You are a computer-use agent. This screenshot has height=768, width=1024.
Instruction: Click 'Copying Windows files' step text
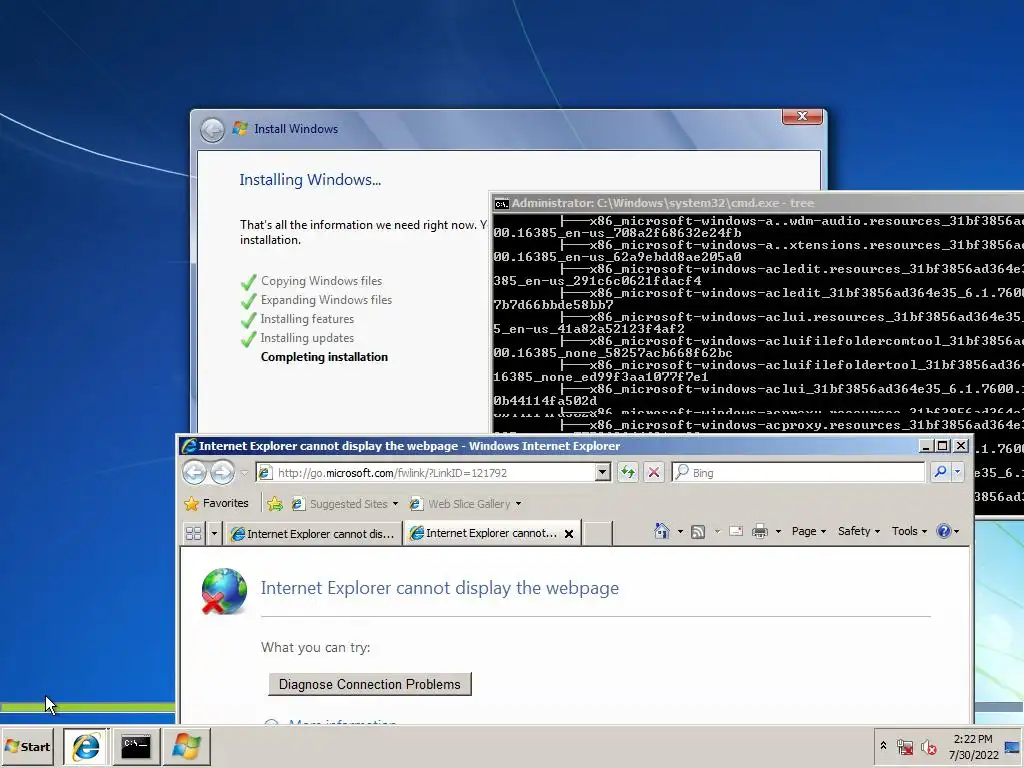click(321, 281)
